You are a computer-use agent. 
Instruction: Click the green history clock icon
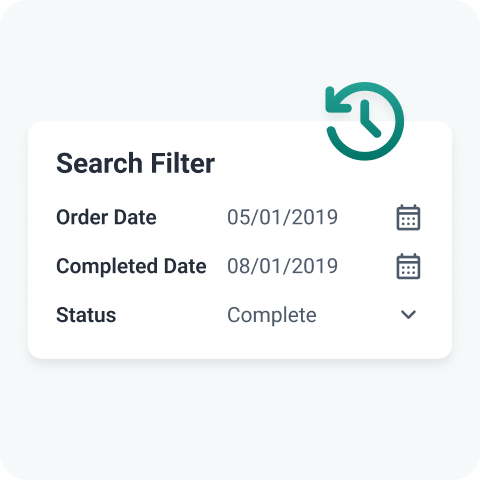click(x=365, y=121)
